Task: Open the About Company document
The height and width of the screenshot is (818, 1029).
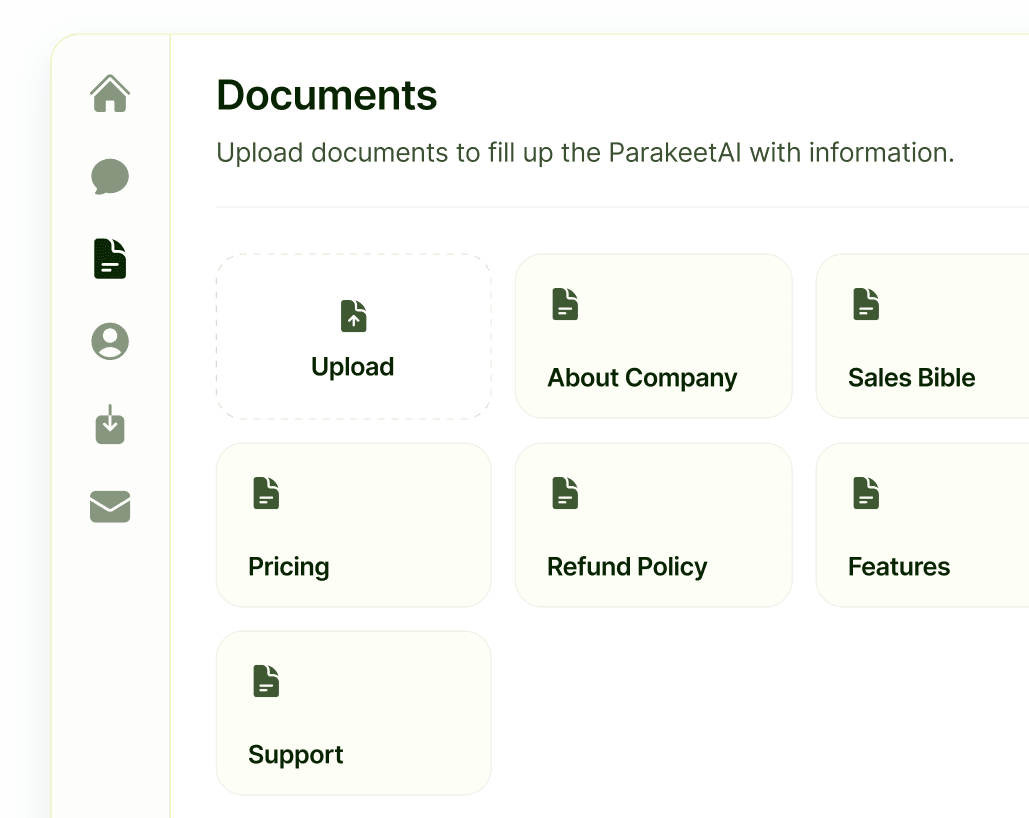Action: 653,336
